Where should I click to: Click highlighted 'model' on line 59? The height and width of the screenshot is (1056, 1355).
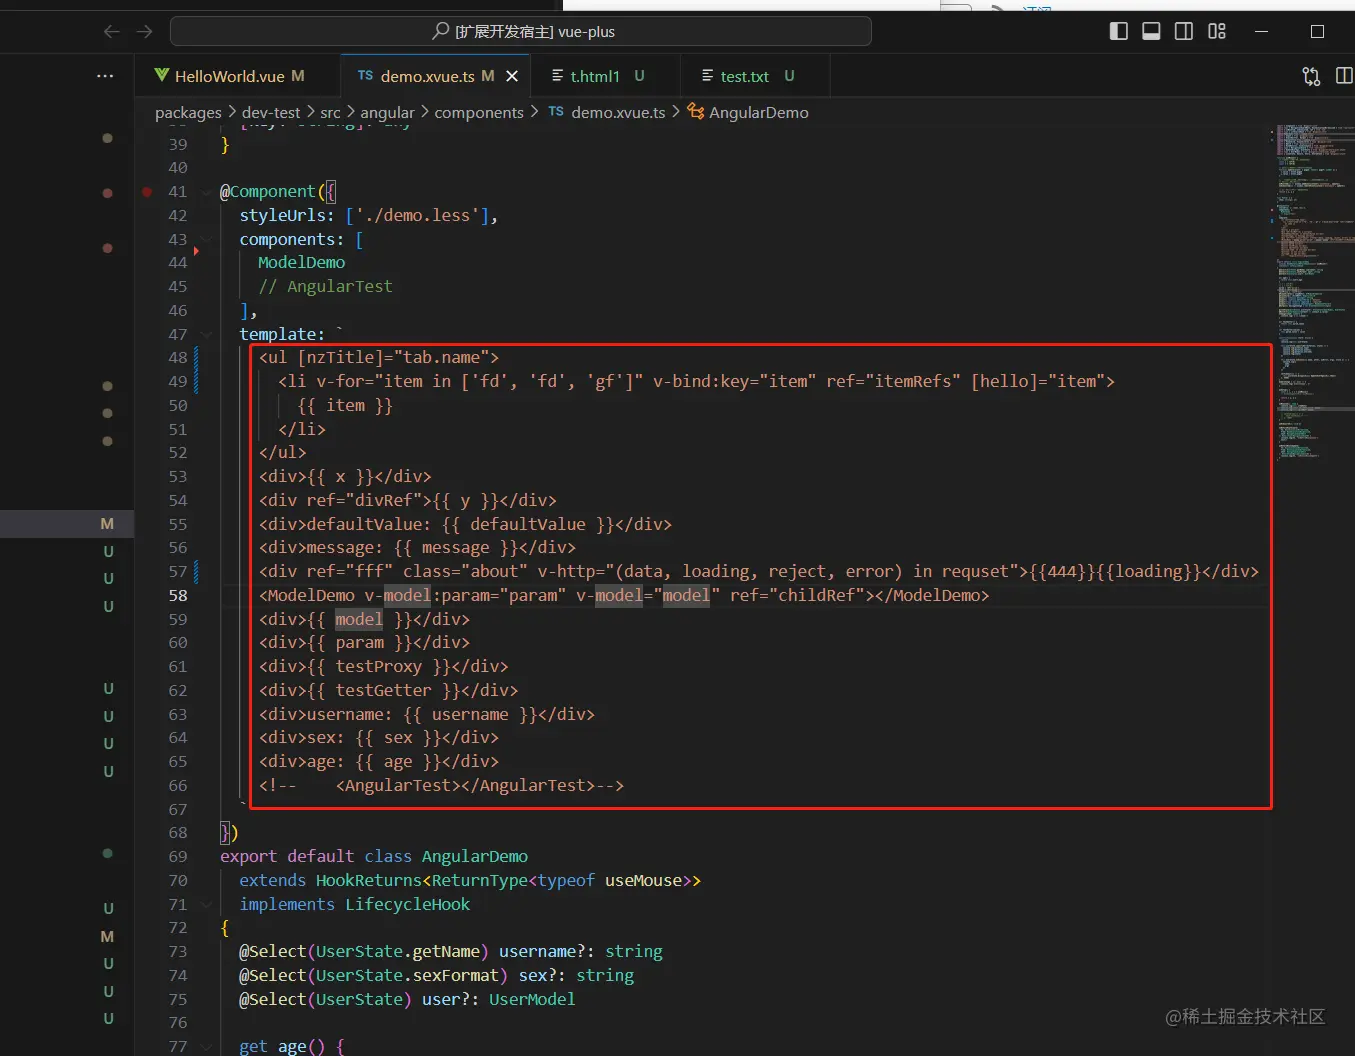(359, 620)
